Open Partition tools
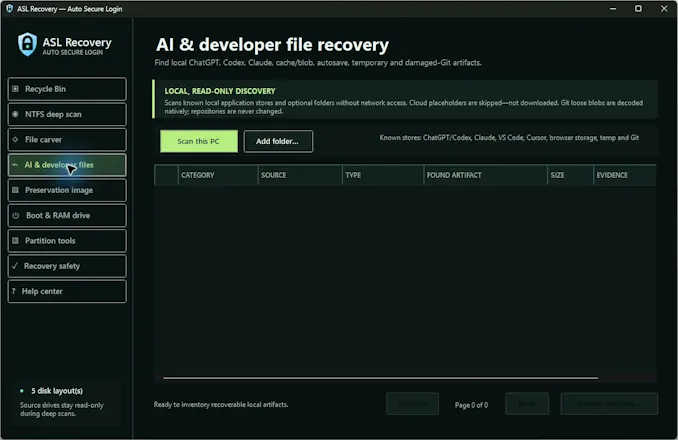 point(67,241)
